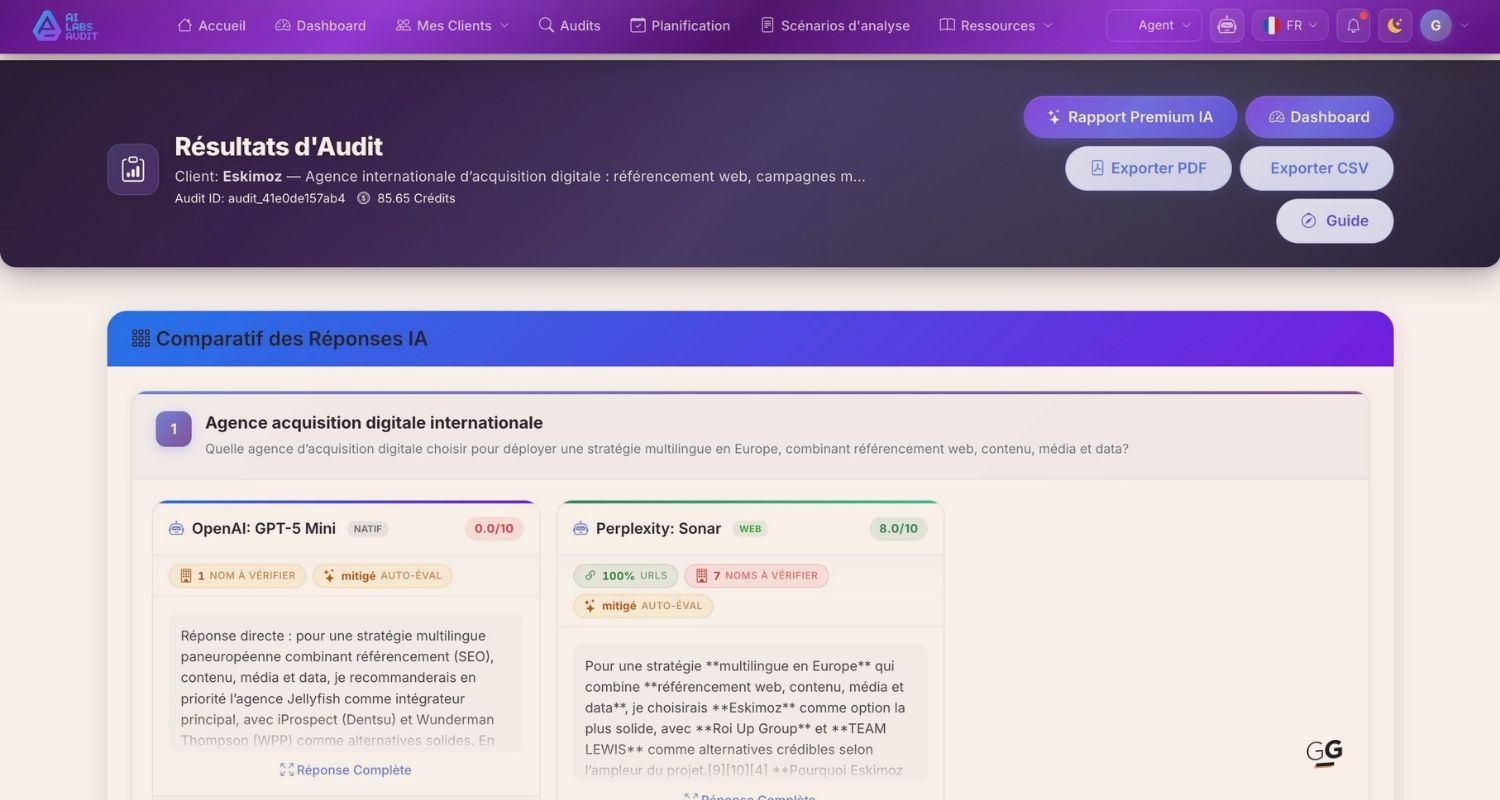1500x800 pixels.
Task: Click the Perplexity Sonar robot icon
Action: click(580, 528)
